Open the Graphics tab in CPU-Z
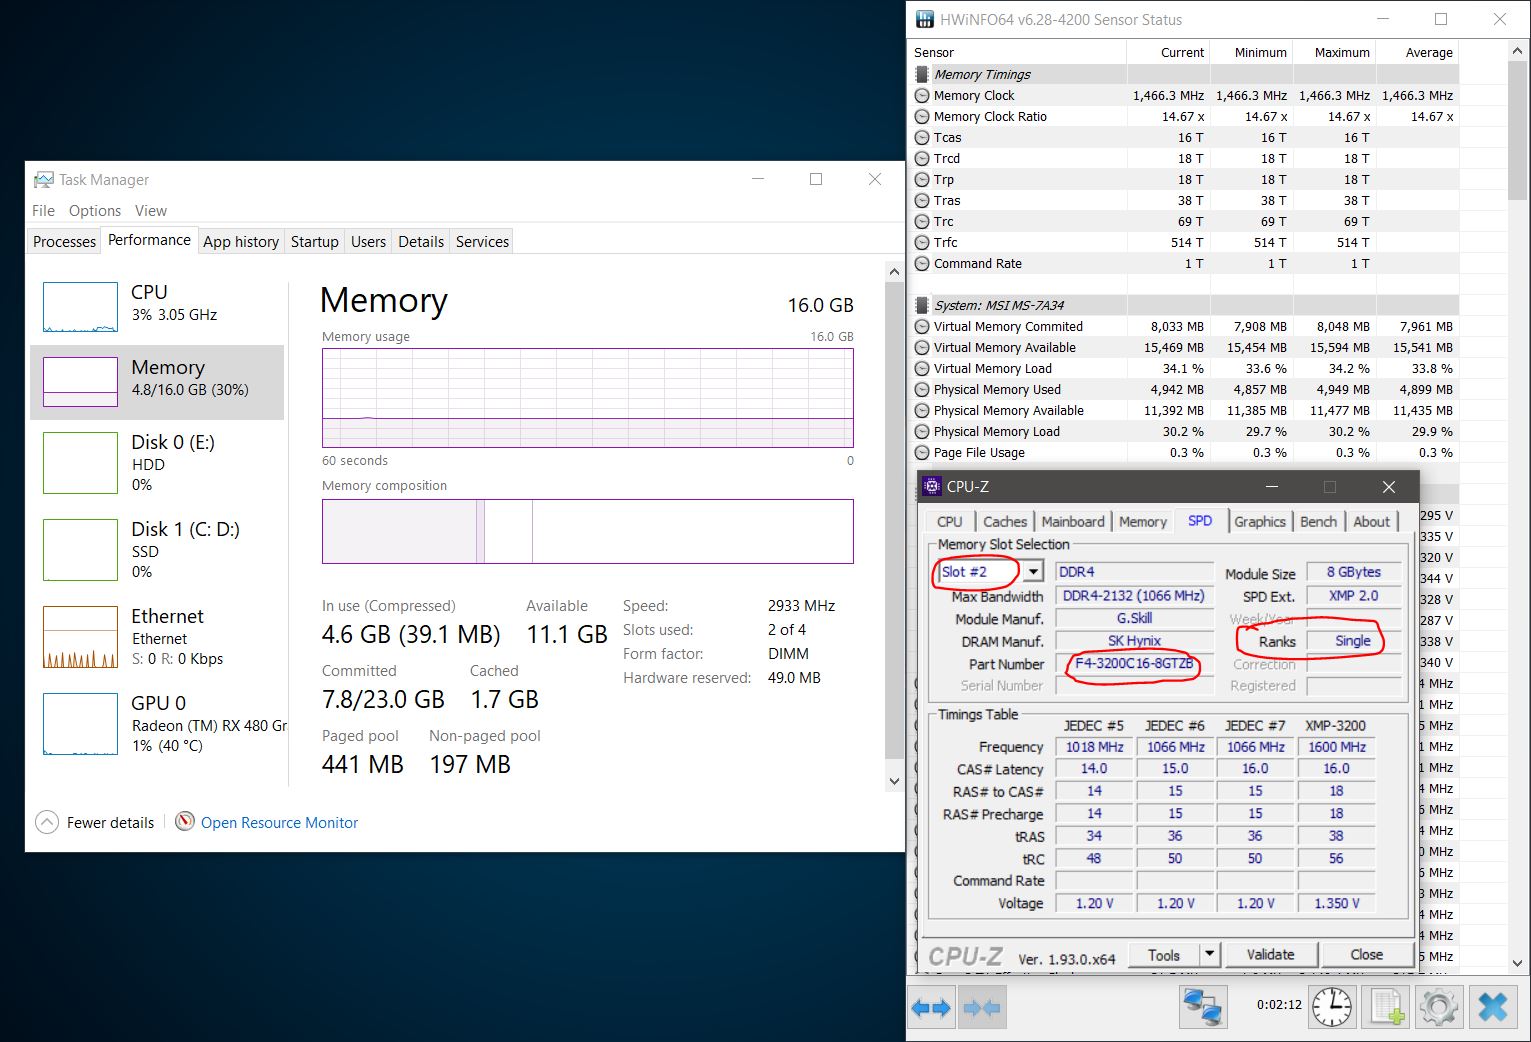Image resolution: width=1531 pixels, height=1042 pixels. (x=1259, y=522)
